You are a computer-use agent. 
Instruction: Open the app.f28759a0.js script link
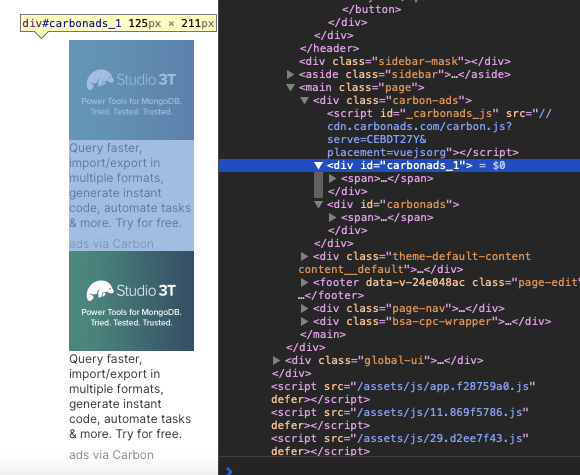click(x=442, y=387)
